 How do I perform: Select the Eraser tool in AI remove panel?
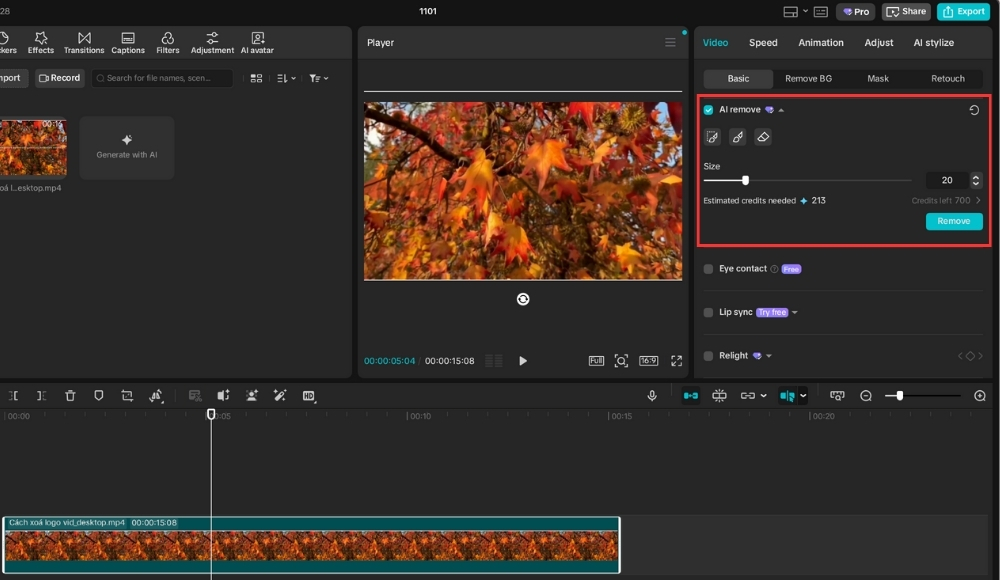(x=763, y=137)
